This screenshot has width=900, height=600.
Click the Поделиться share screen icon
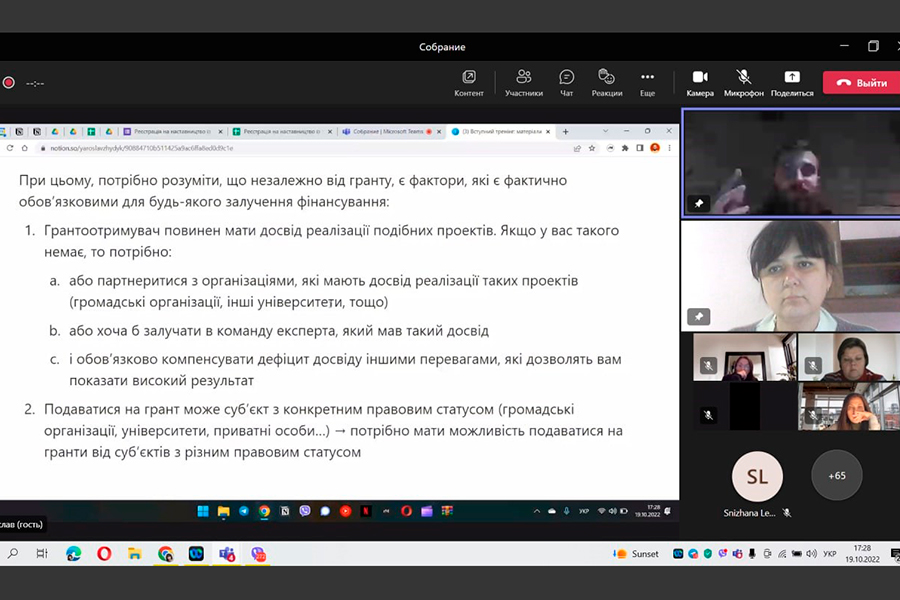792,82
